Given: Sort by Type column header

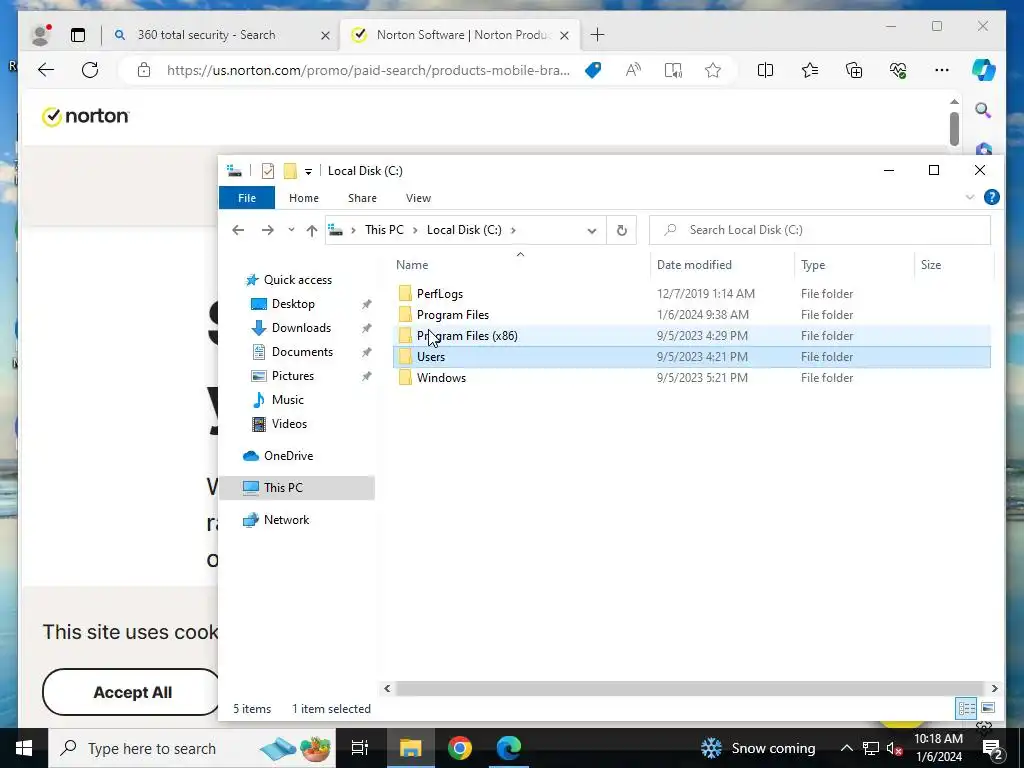Looking at the screenshot, I should point(854,264).
